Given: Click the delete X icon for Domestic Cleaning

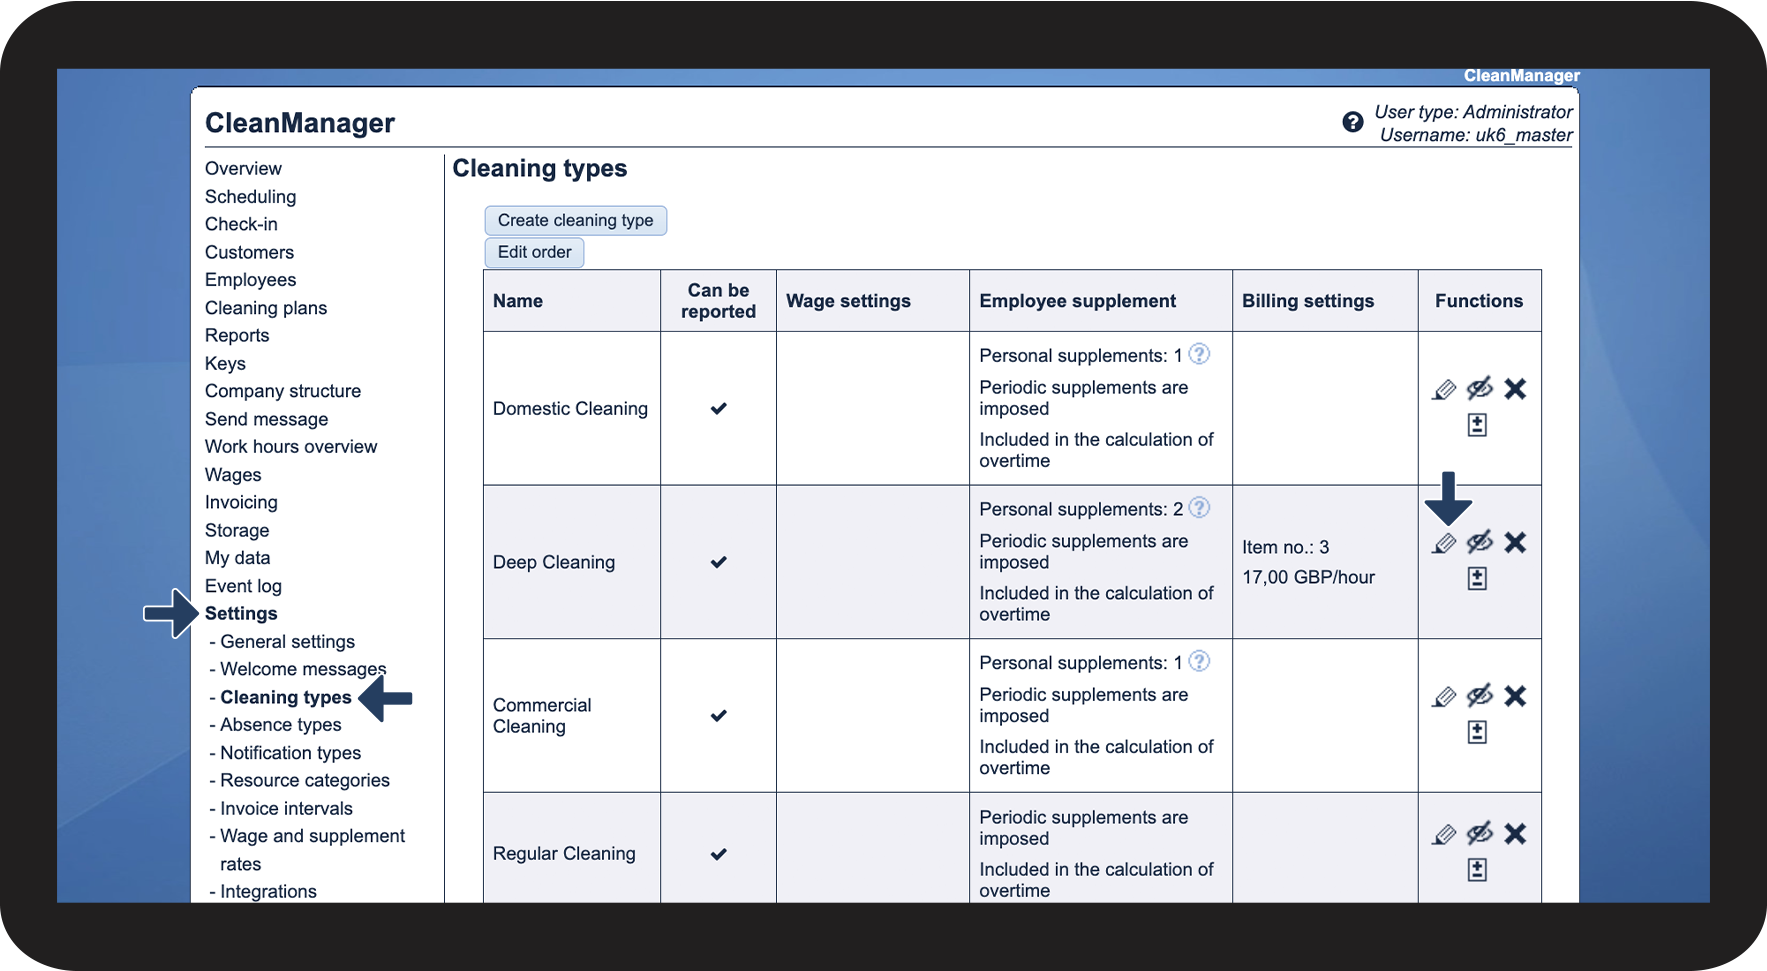Looking at the screenshot, I should point(1515,389).
